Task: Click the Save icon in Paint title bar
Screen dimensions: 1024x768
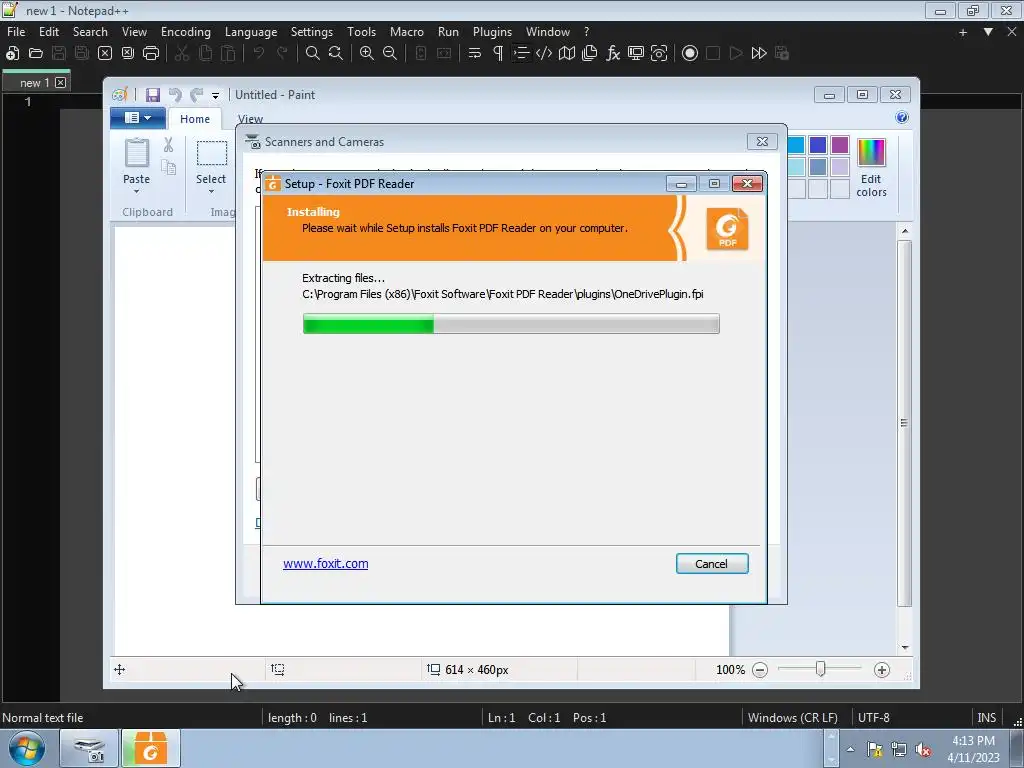Action: (153, 95)
